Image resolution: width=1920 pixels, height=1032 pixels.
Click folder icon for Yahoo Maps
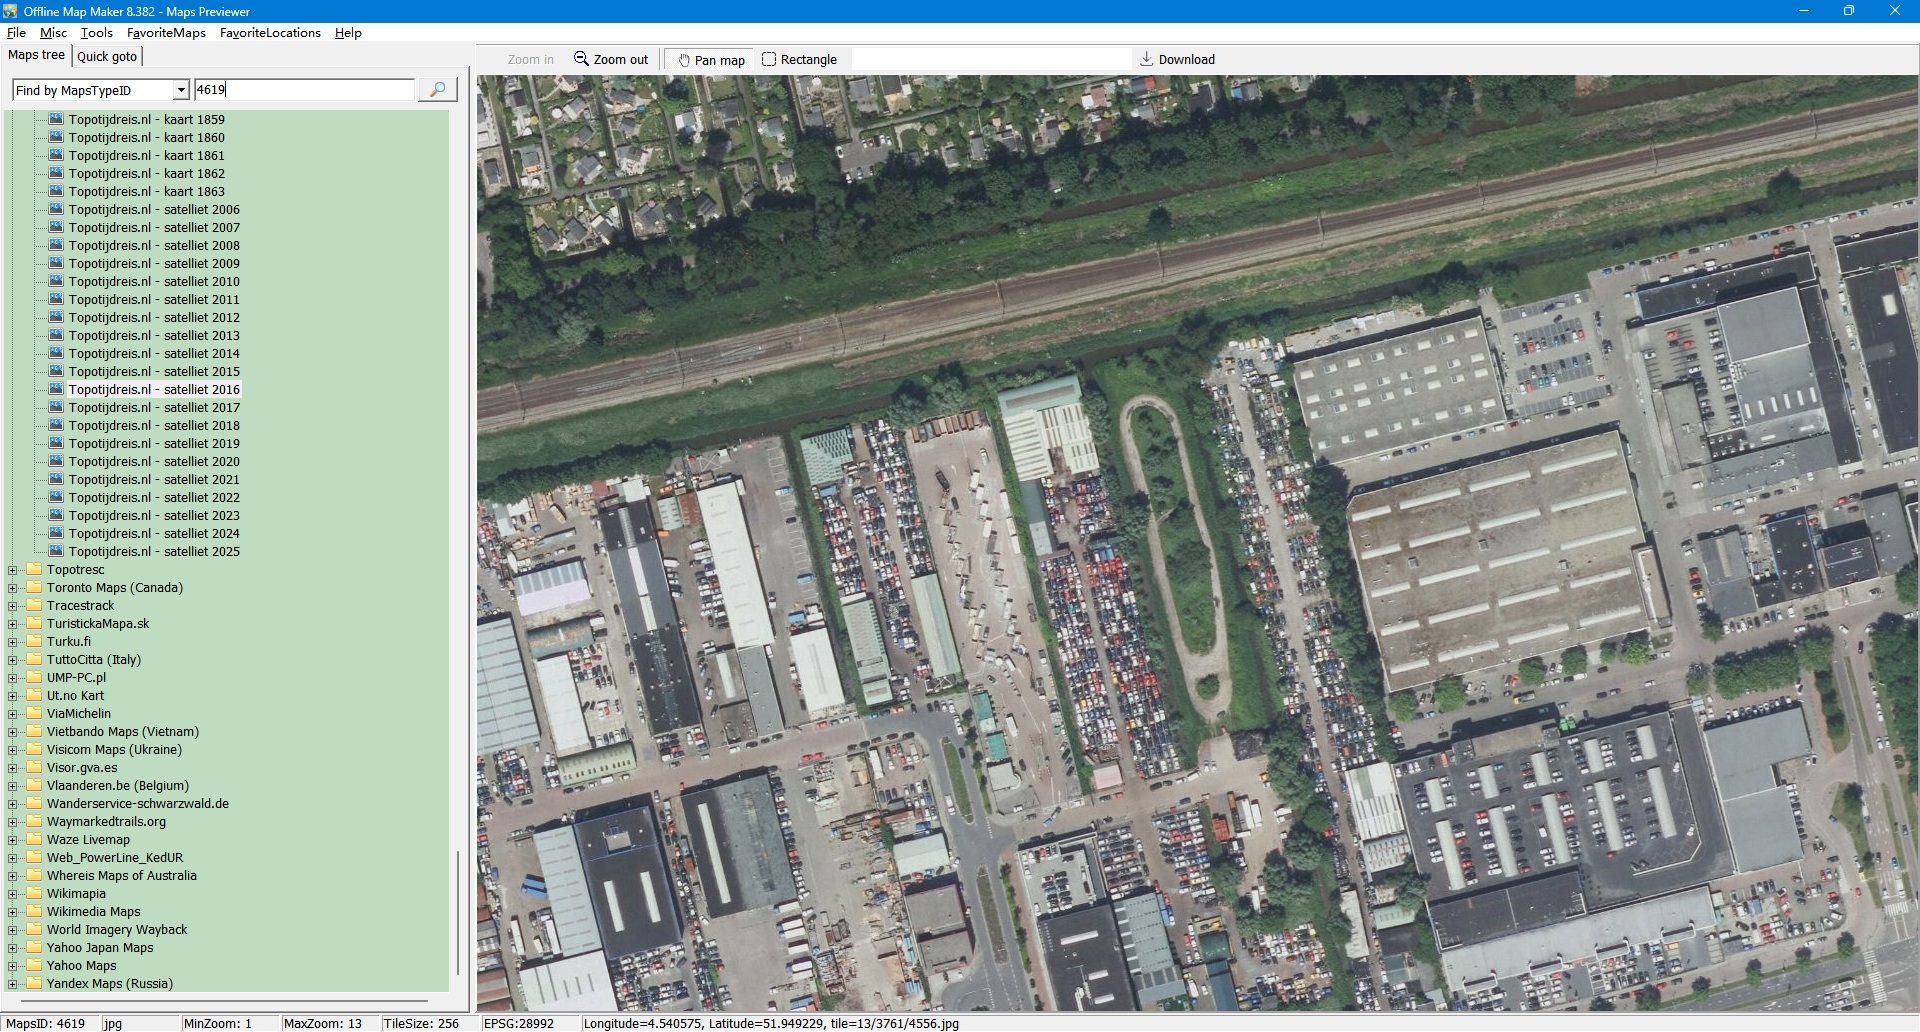[x=34, y=966]
